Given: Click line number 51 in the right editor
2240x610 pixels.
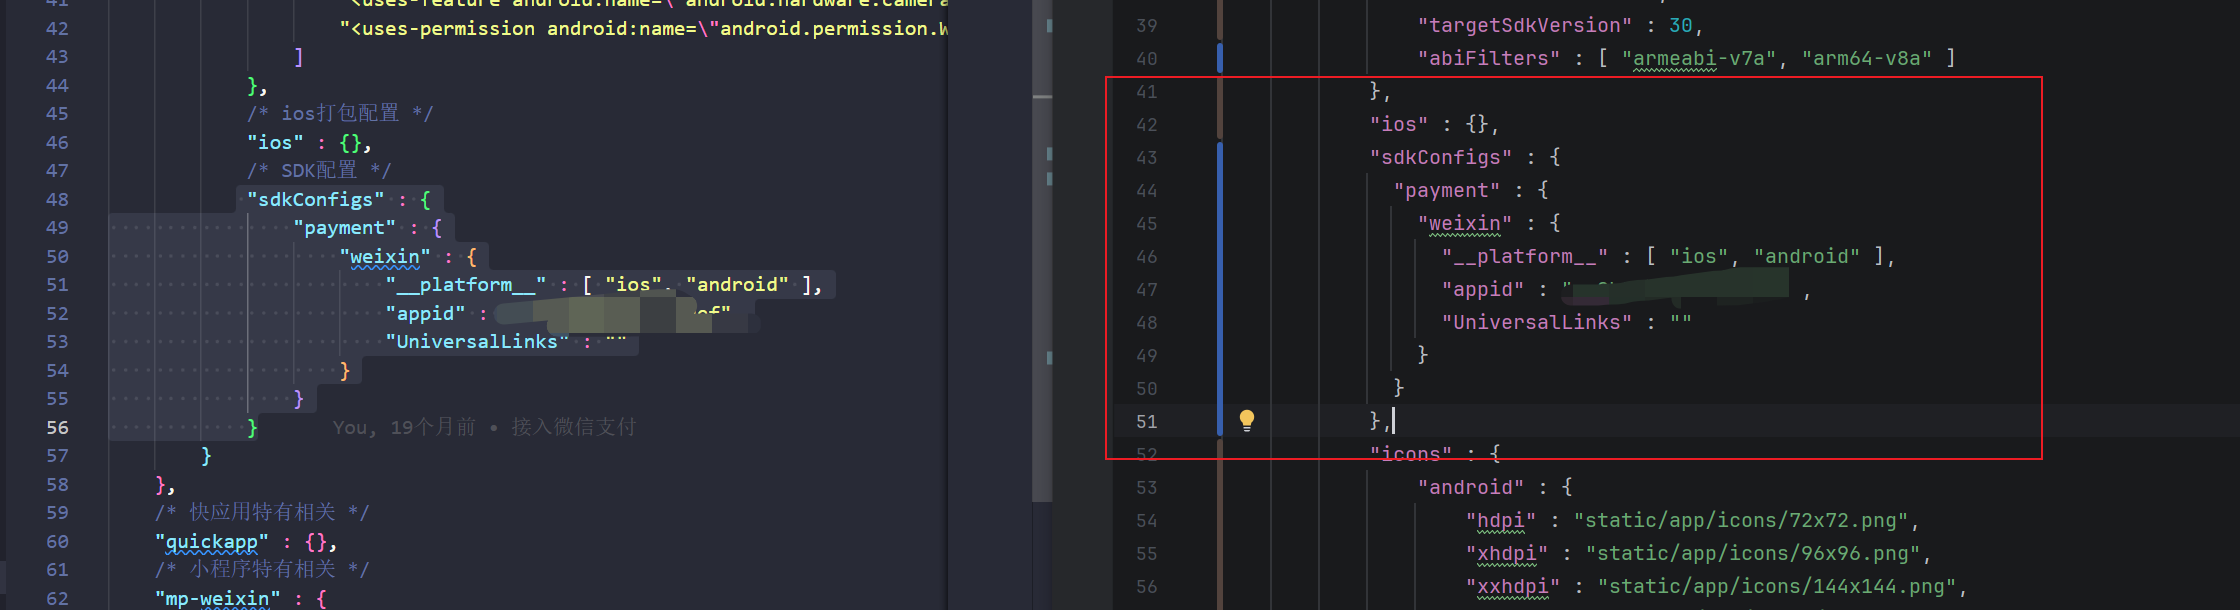Looking at the screenshot, I should coord(1147,421).
